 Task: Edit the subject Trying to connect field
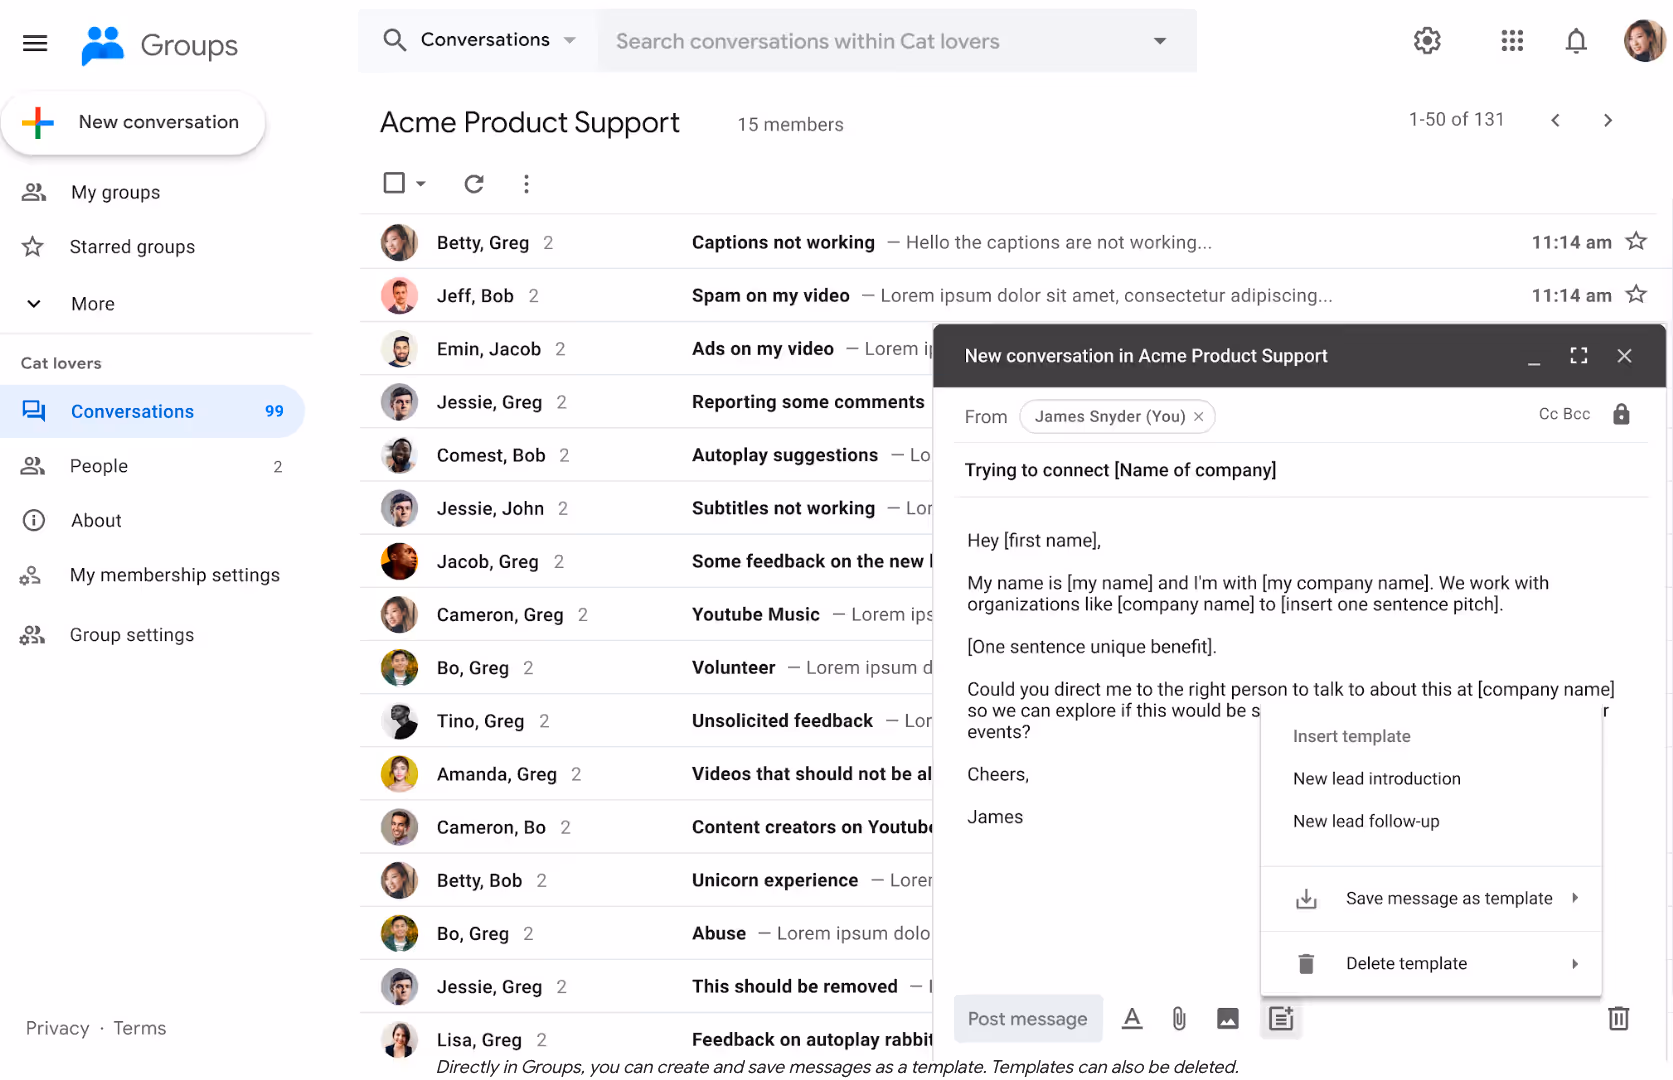(1300, 470)
